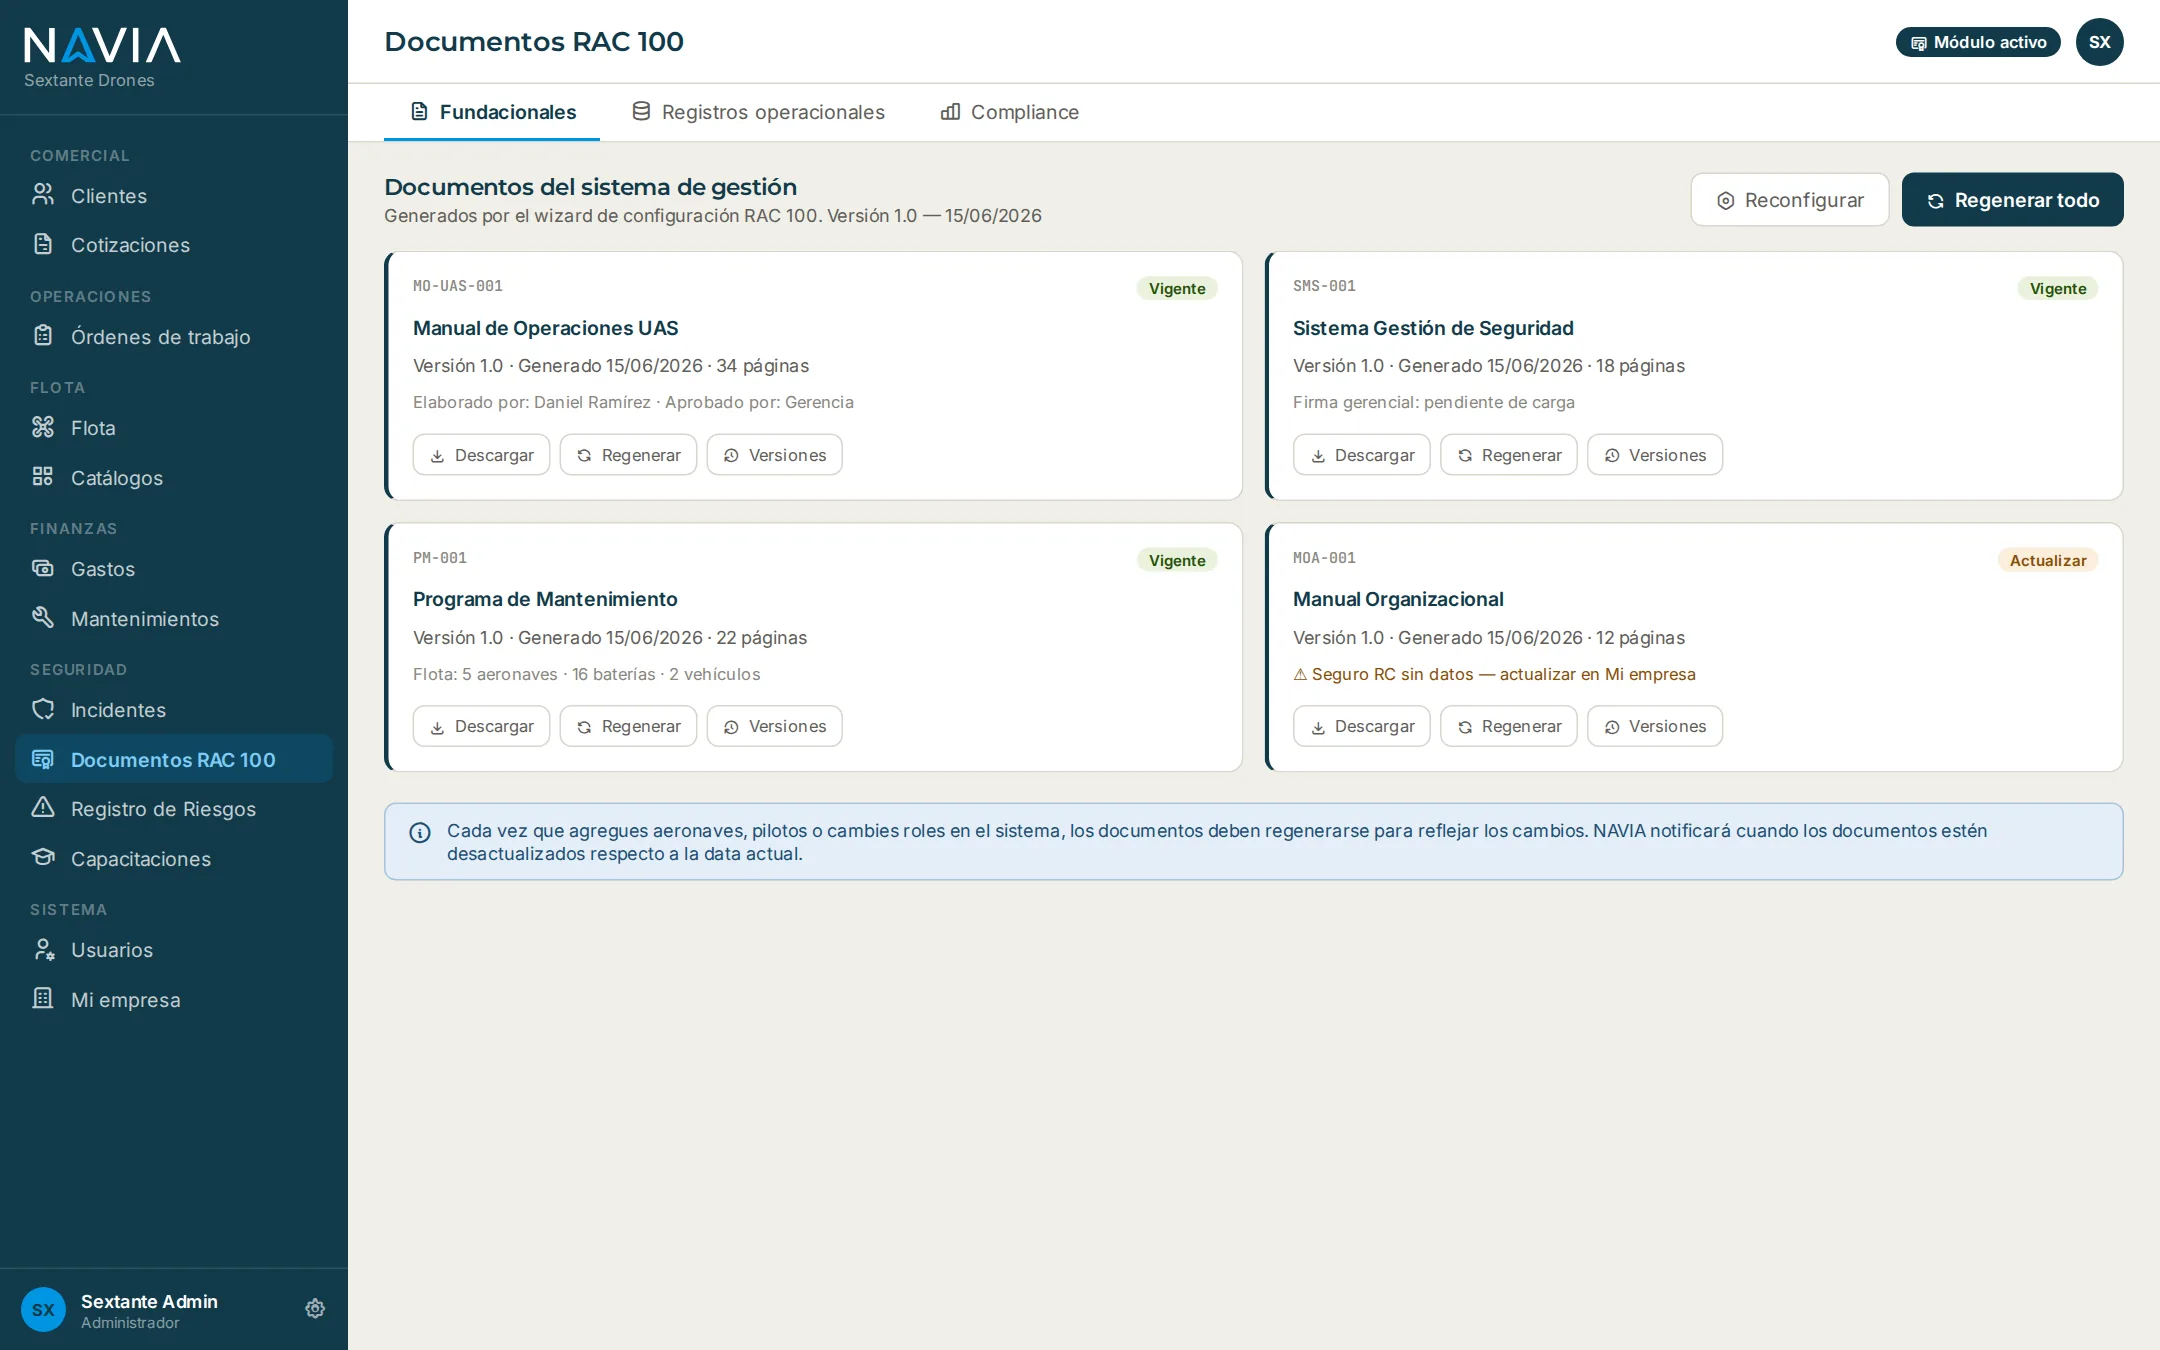Open the Capacitaciones page
Image resolution: width=2160 pixels, height=1350 pixels.
click(x=174, y=859)
